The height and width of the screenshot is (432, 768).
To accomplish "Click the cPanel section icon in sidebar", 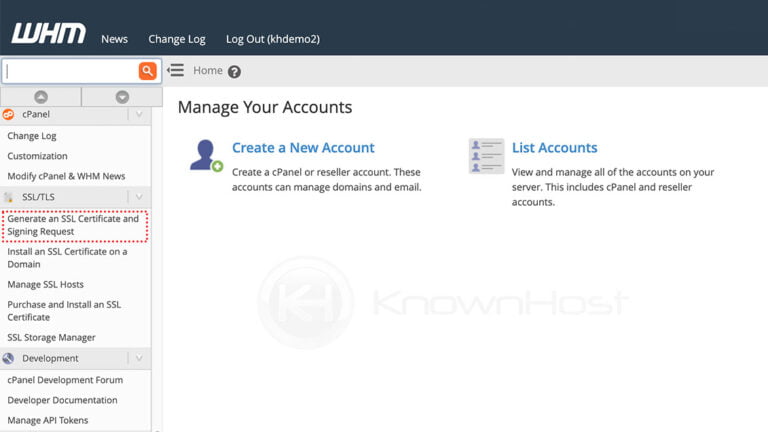I will coord(9,115).
